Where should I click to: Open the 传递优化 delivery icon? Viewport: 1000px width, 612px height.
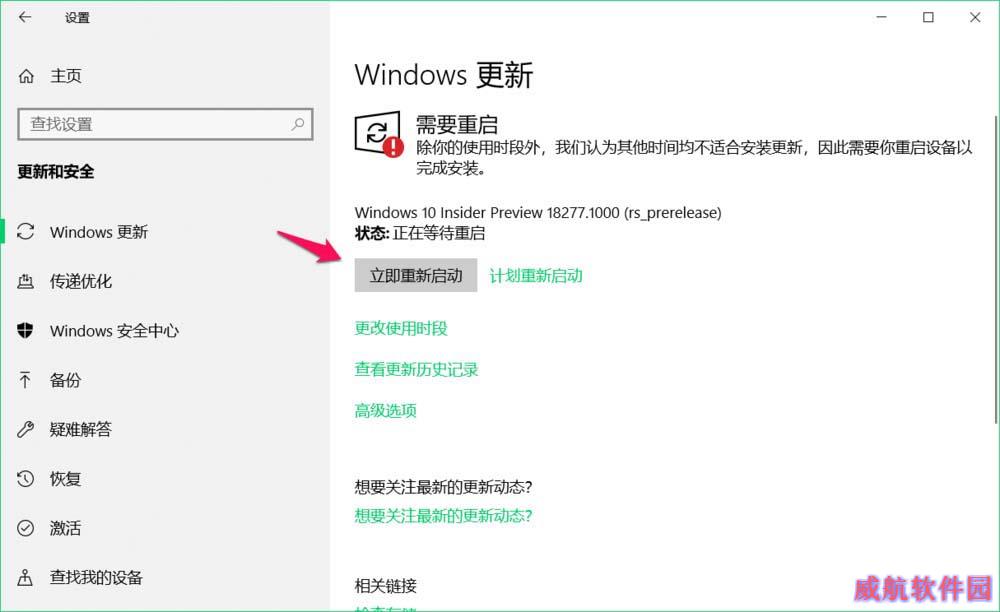pyautogui.click(x=26, y=280)
